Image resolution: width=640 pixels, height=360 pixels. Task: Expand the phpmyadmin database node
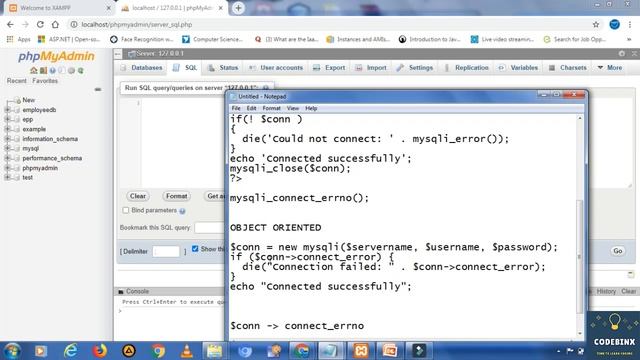click(7, 168)
